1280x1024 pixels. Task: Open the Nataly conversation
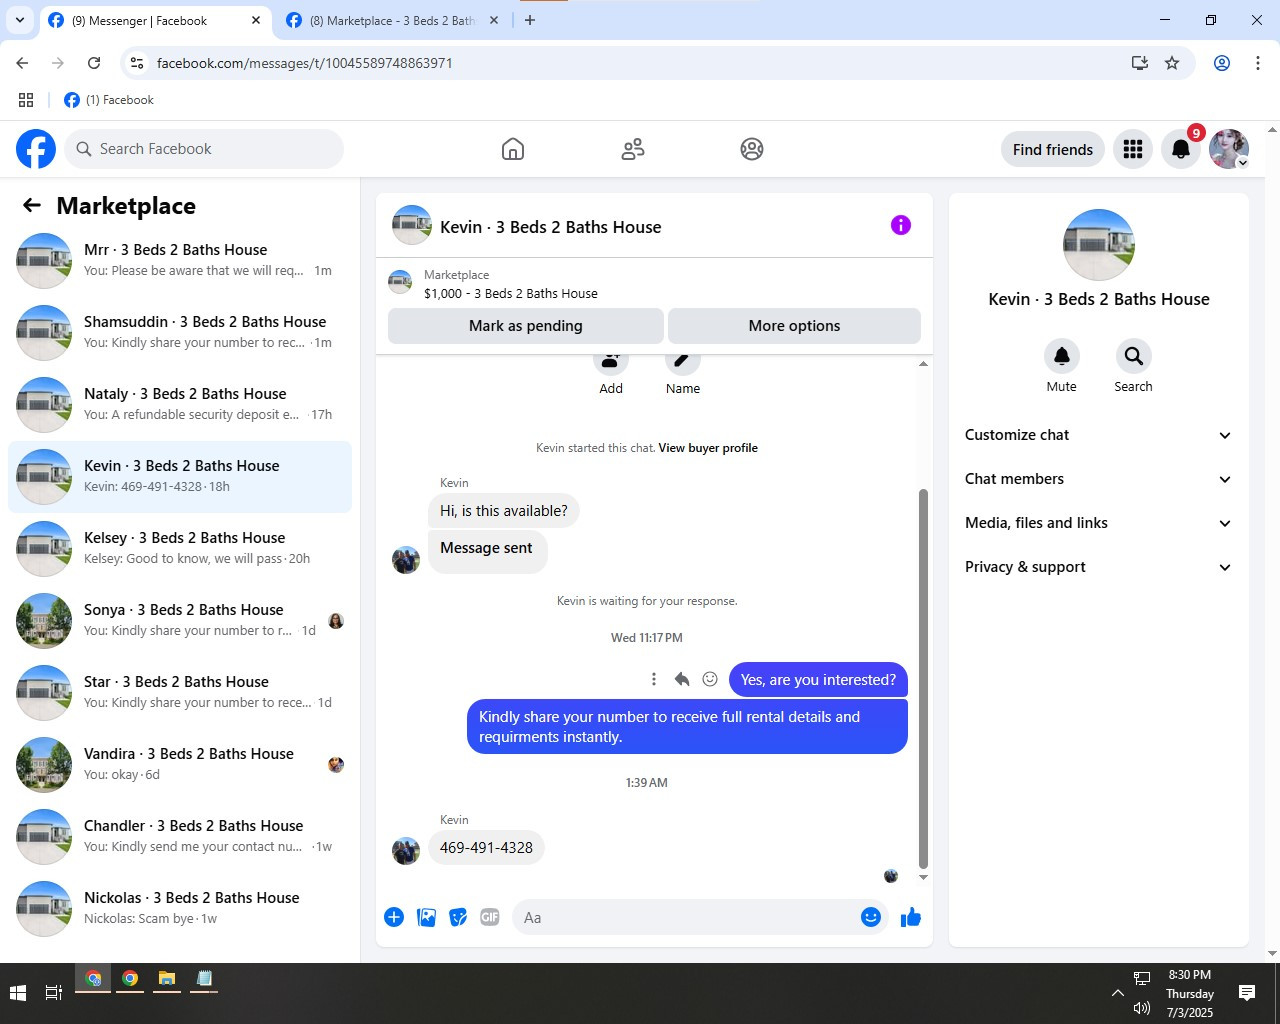pyautogui.click(x=180, y=405)
